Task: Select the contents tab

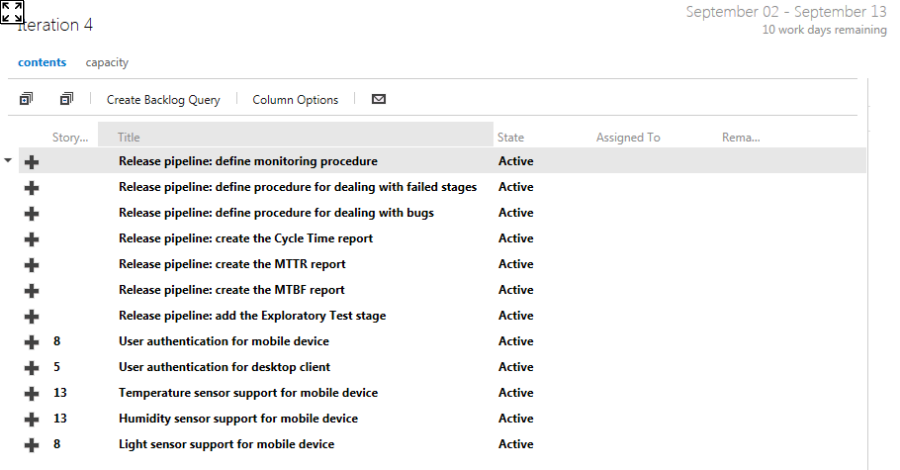Action: [42, 62]
